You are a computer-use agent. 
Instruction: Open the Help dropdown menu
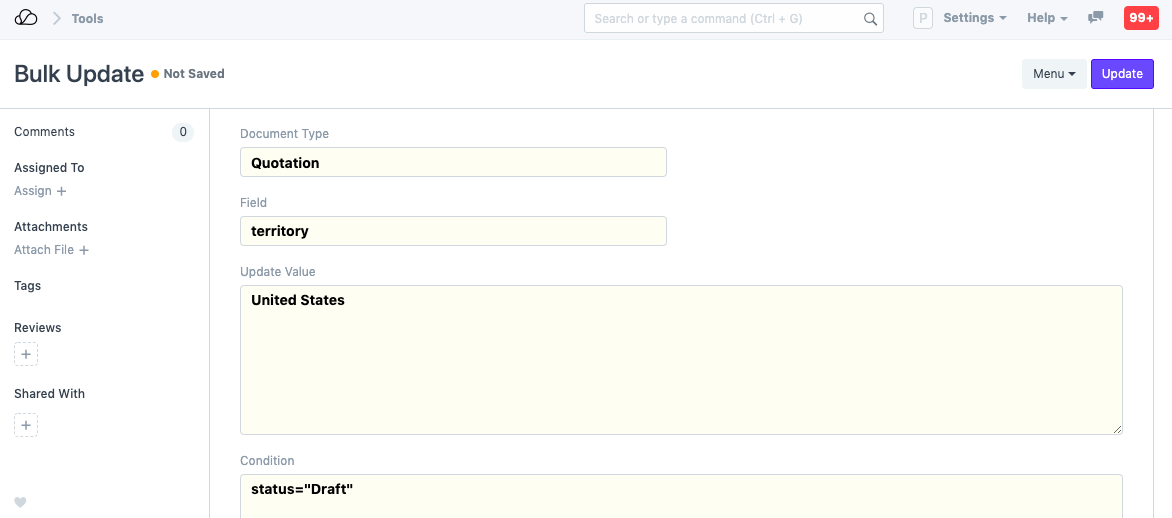(1047, 18)
